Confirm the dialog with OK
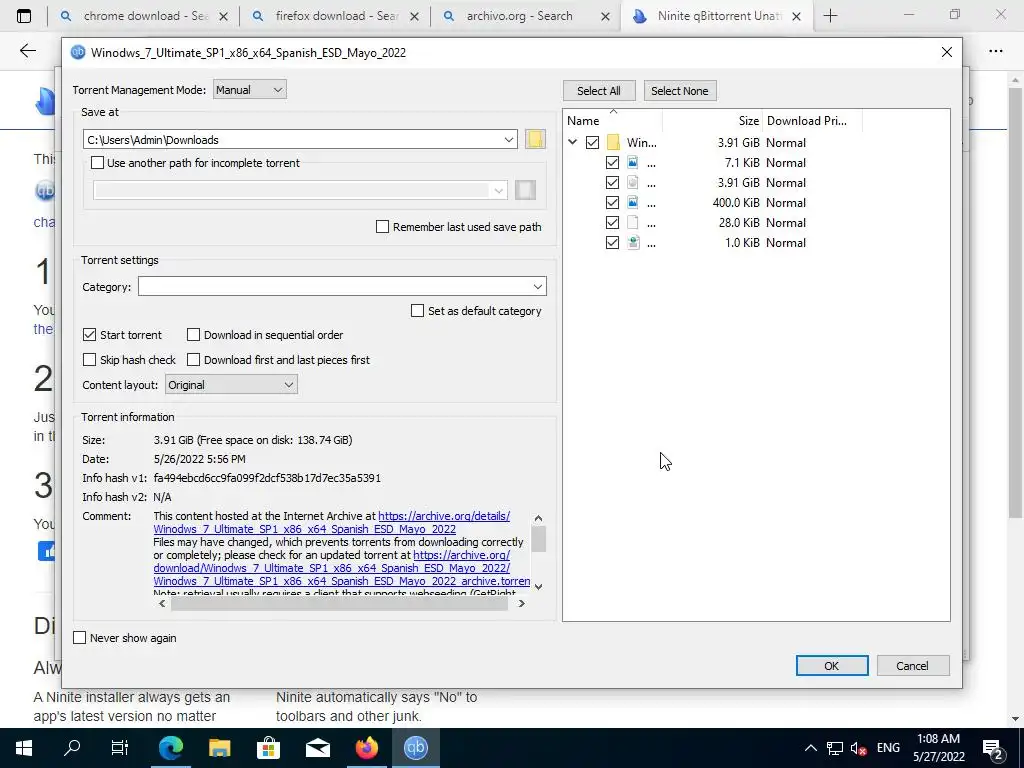Viewport: 1024px width, 768px height. coord(831,665)
